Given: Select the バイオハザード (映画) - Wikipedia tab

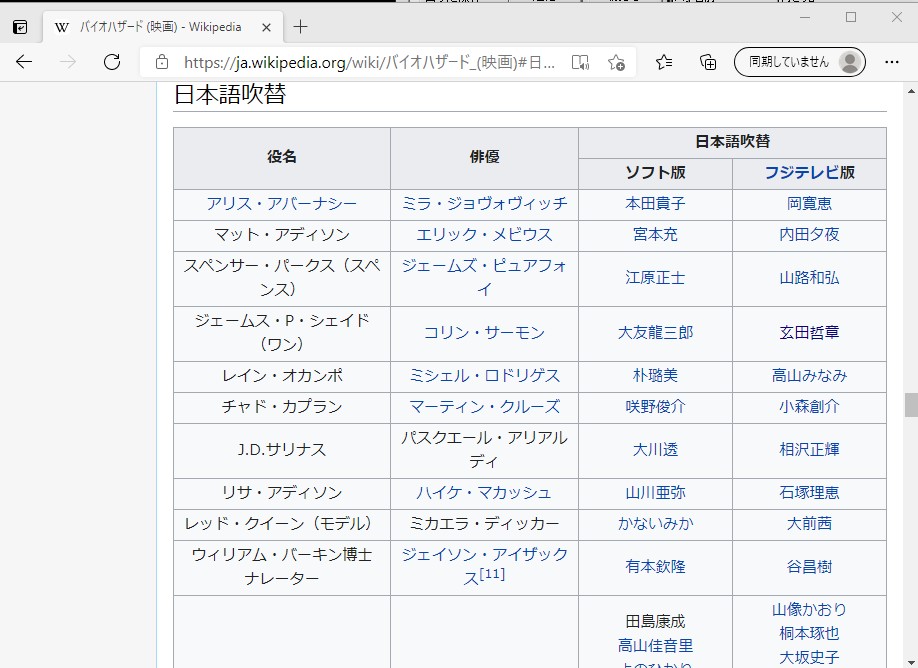Looking at the screenshot, I should [x=163, y=27].
